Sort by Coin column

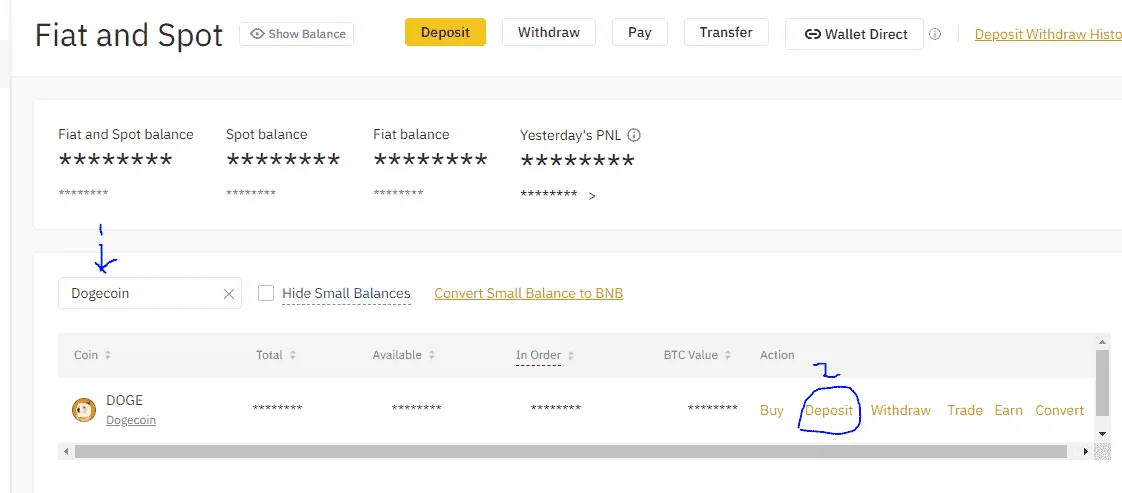coord(93,355)
